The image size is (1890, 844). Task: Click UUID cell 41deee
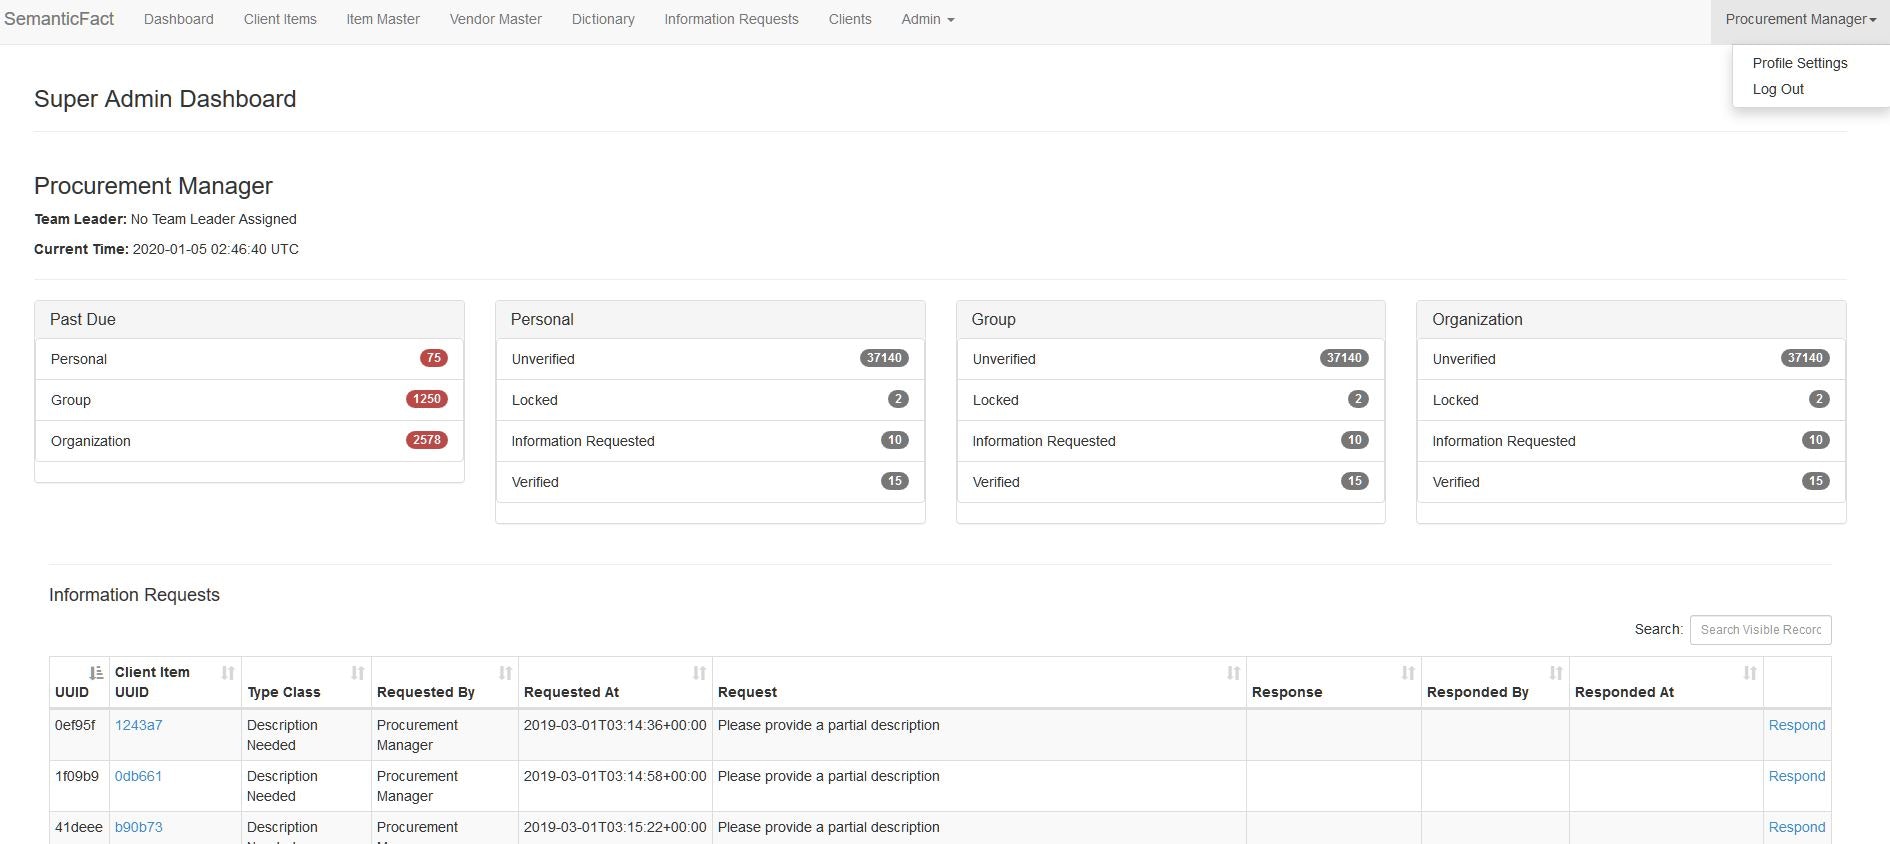pyautogui.click(x=79, y=827)
